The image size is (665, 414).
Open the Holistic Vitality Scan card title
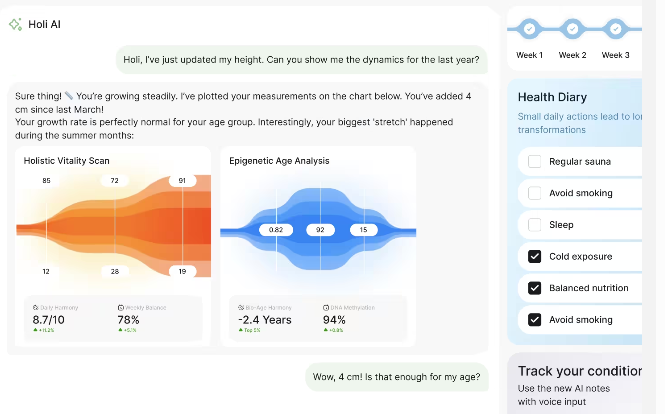click(67, 161)
